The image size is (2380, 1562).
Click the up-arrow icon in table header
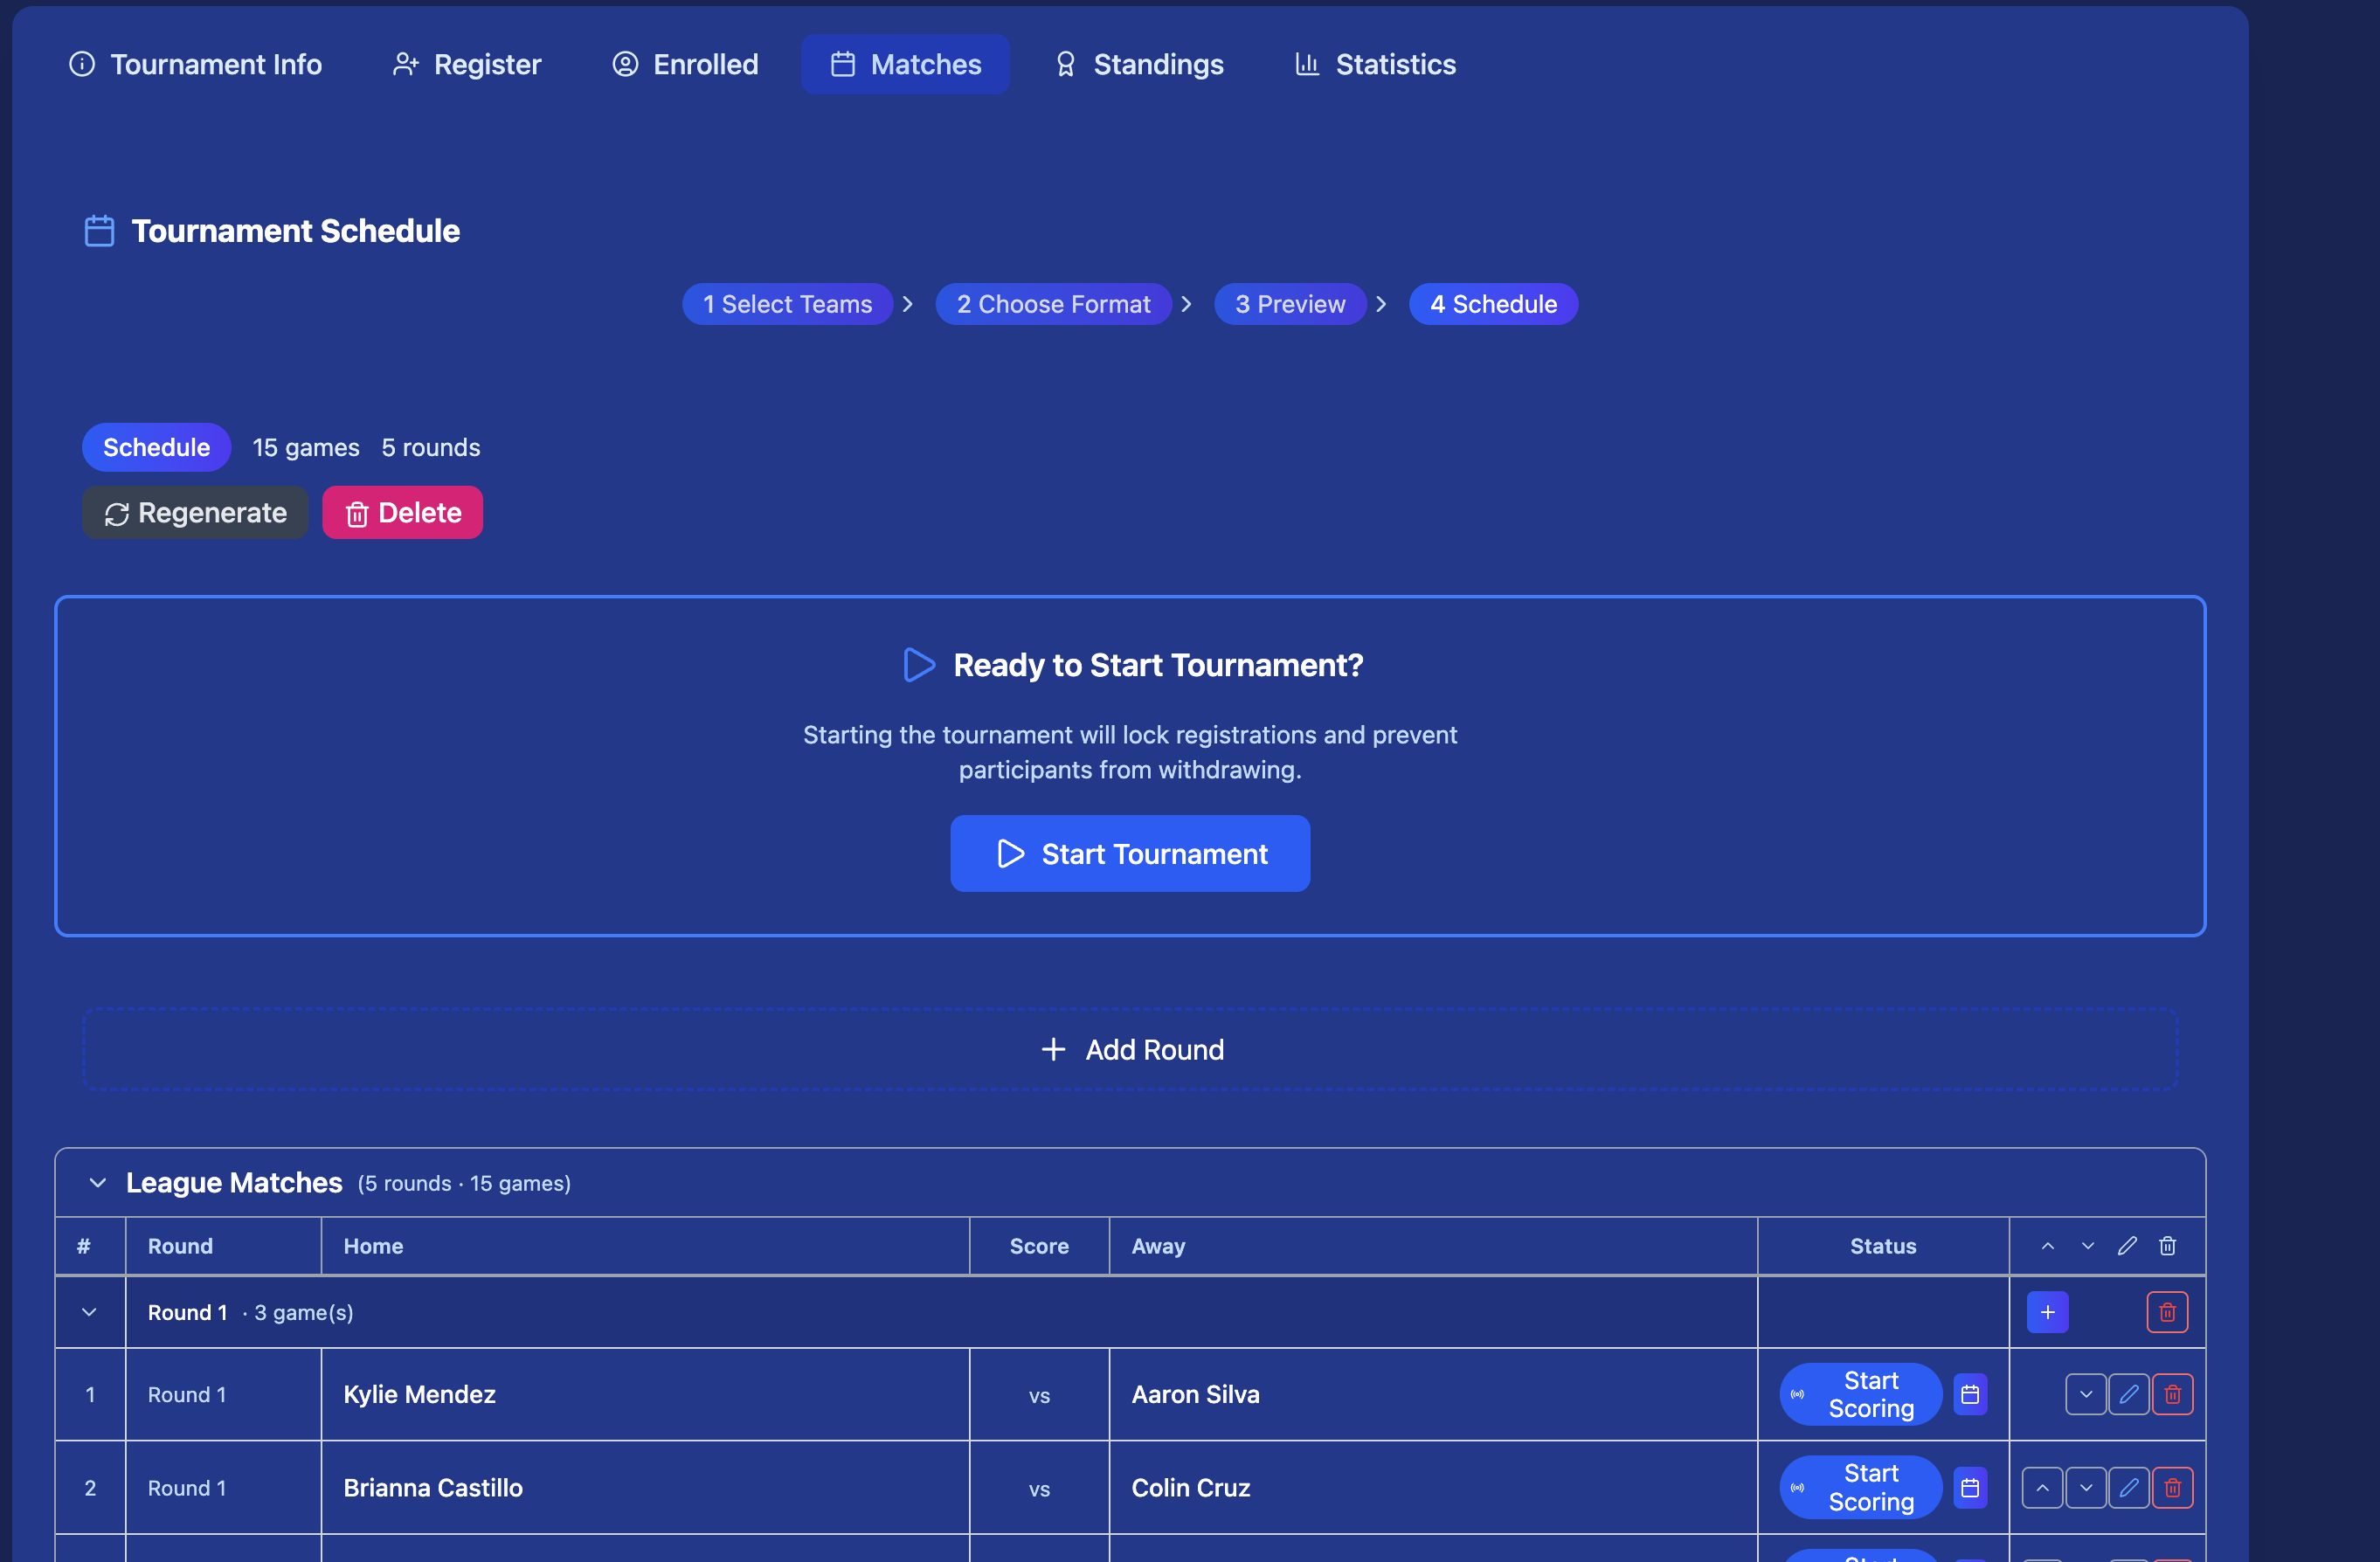point(2048,1246)
